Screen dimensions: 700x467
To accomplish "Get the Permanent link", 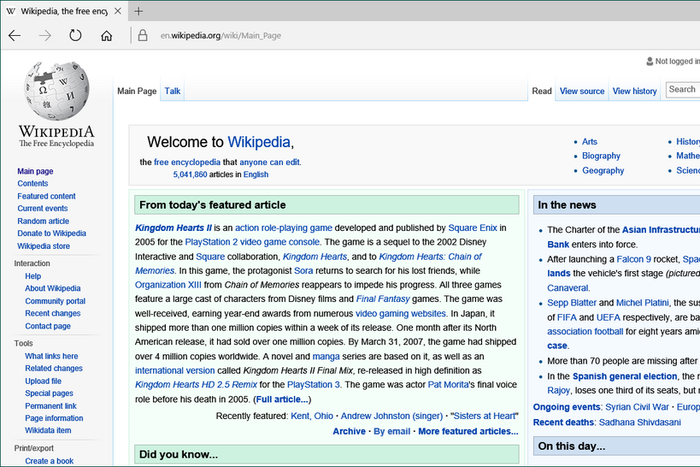I will 50,406.
